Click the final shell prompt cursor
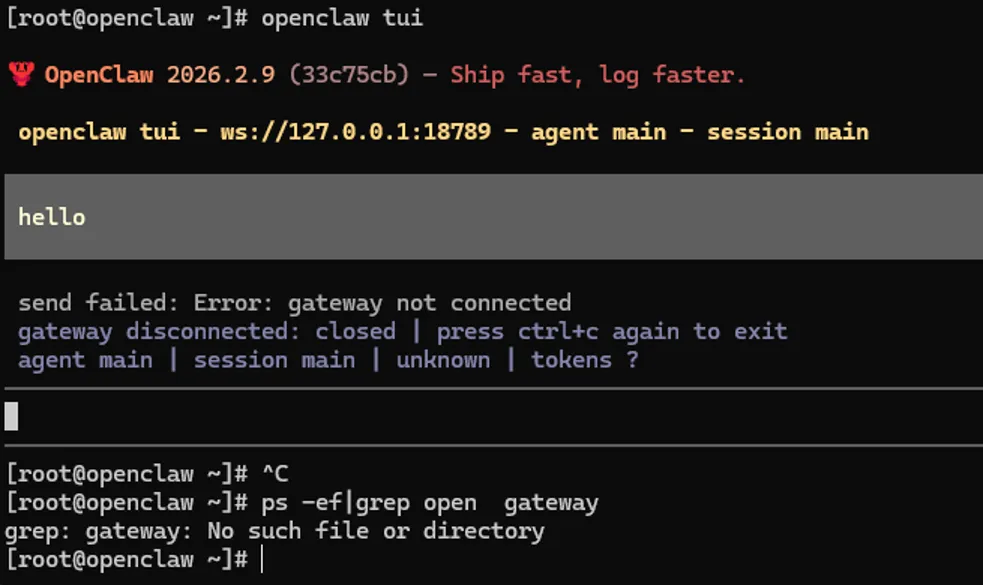 click(261, 559)
